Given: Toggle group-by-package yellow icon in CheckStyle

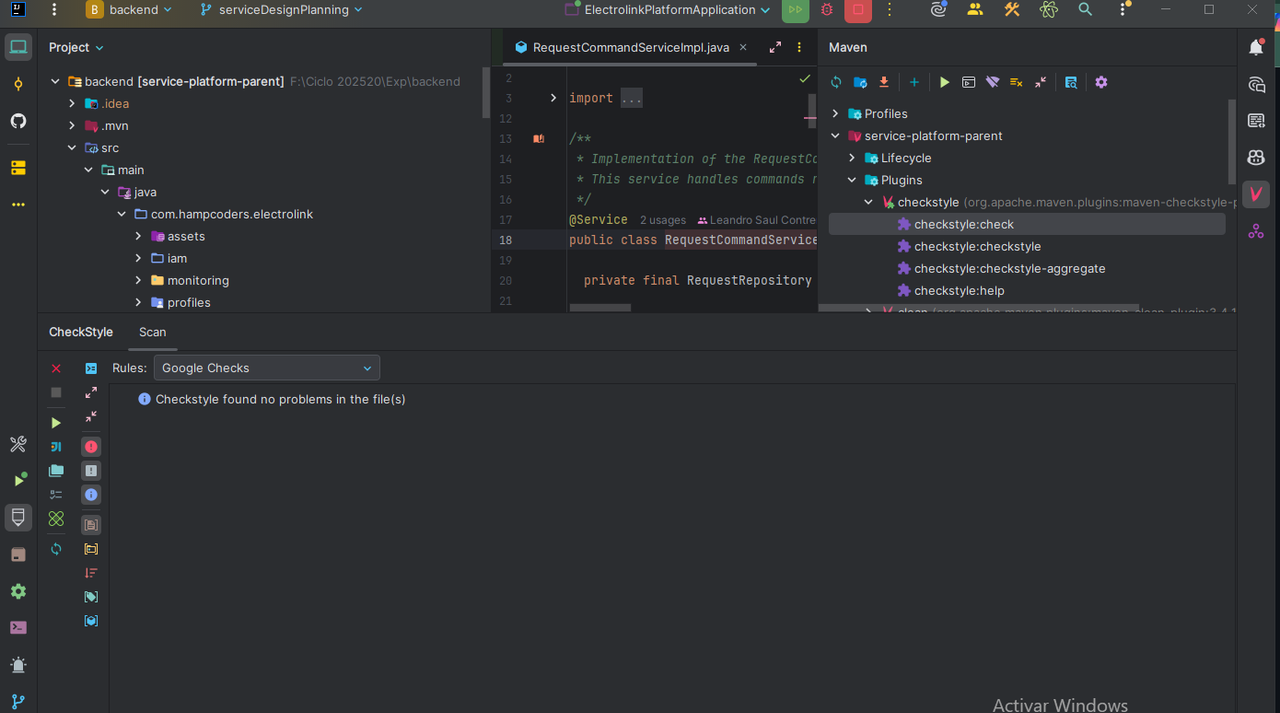Looking at the screenshot, I should [x=91, y=549].
